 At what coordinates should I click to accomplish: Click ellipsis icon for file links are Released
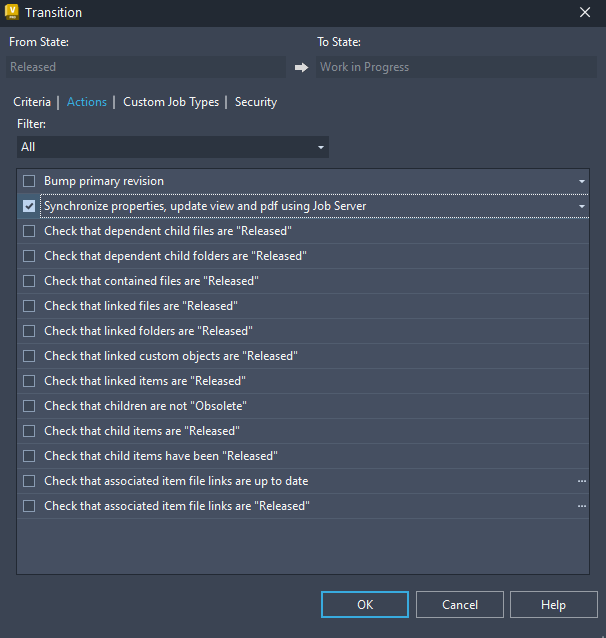click(x=581, y=506)
